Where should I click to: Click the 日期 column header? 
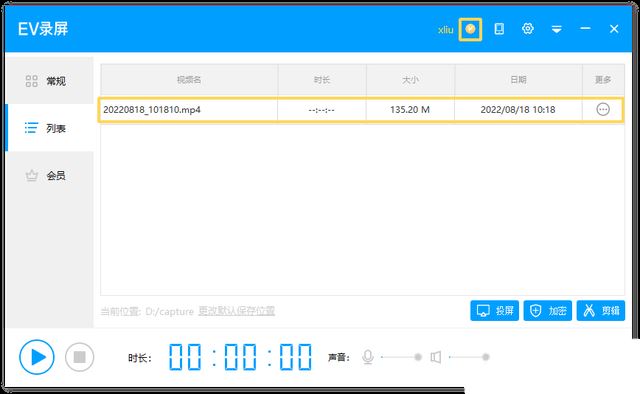coord(518,80)
